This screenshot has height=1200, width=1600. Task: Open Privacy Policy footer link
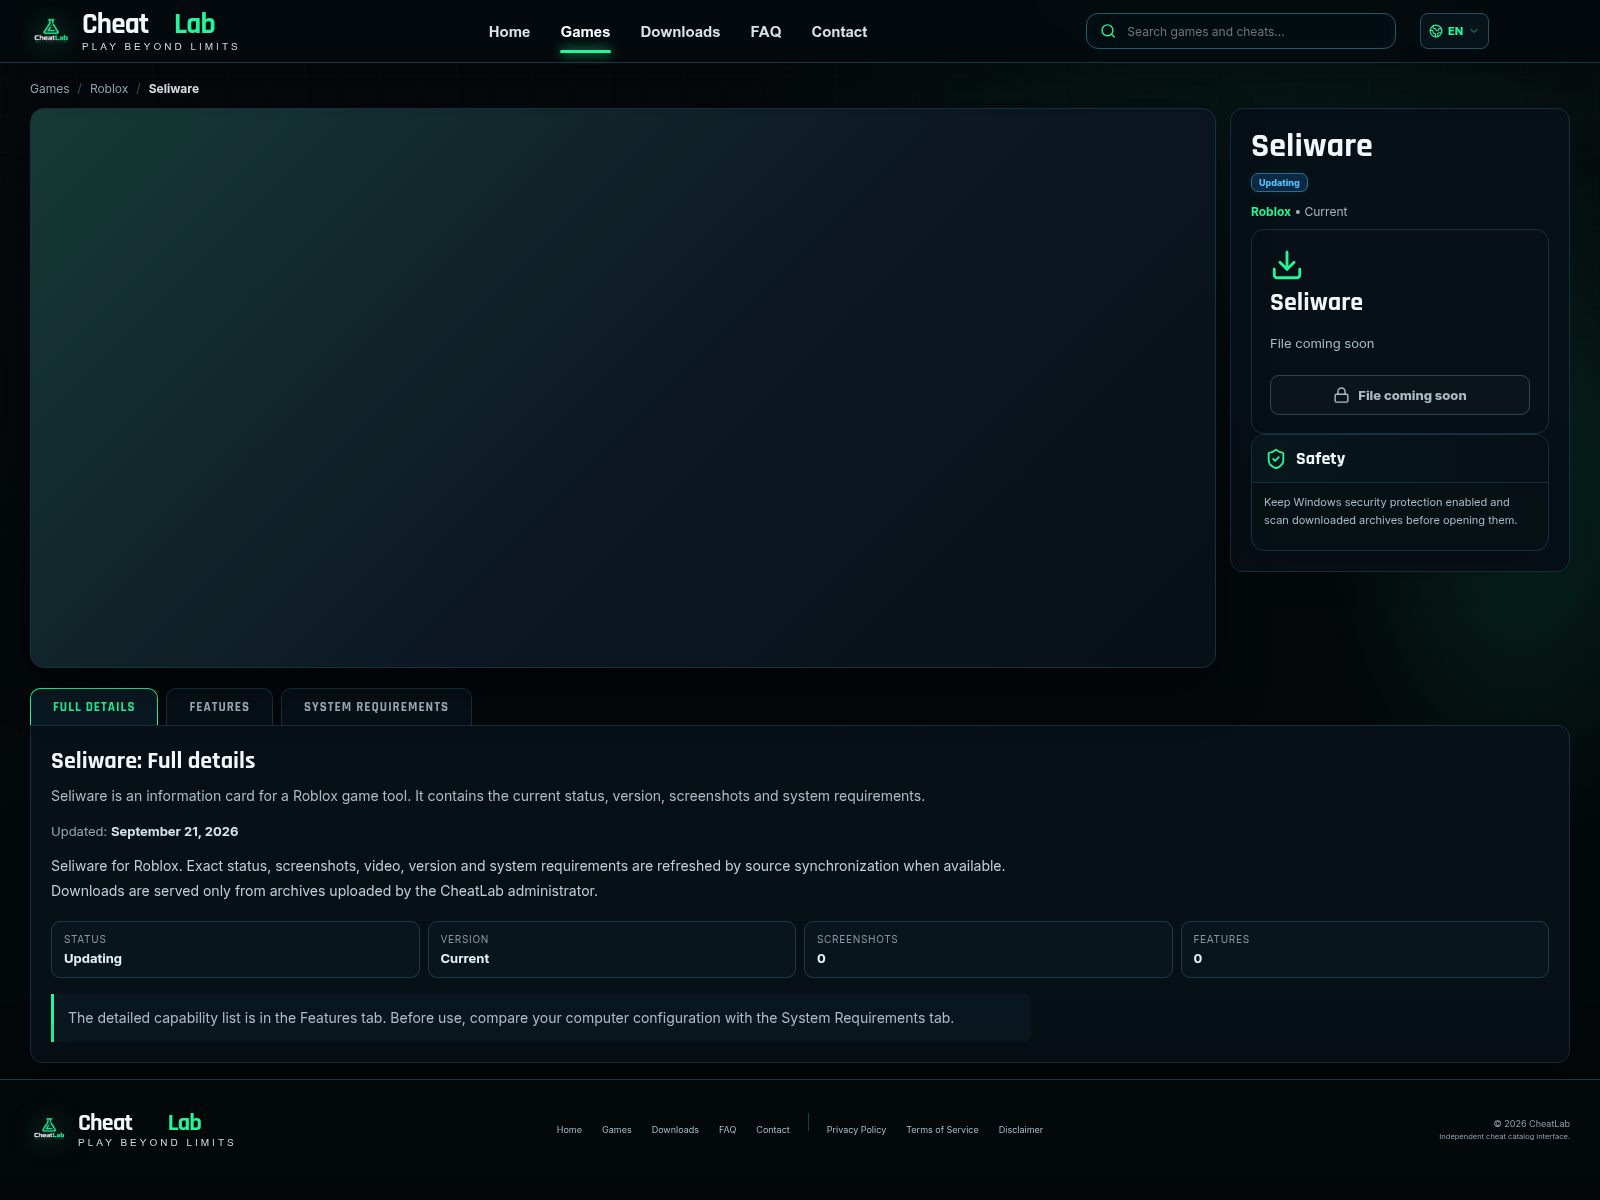tap(856, 1130)
